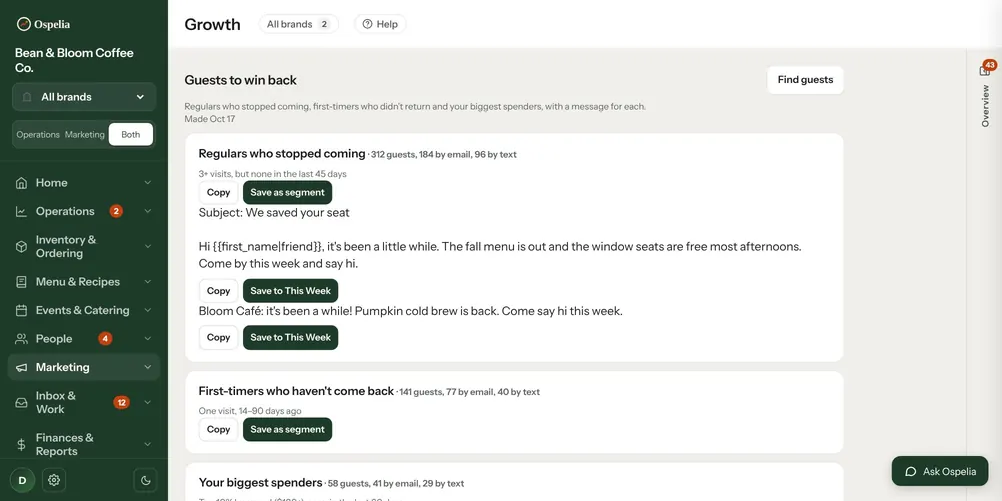Click the chat bubble icon in Ask Ospelia

[911, 472]
